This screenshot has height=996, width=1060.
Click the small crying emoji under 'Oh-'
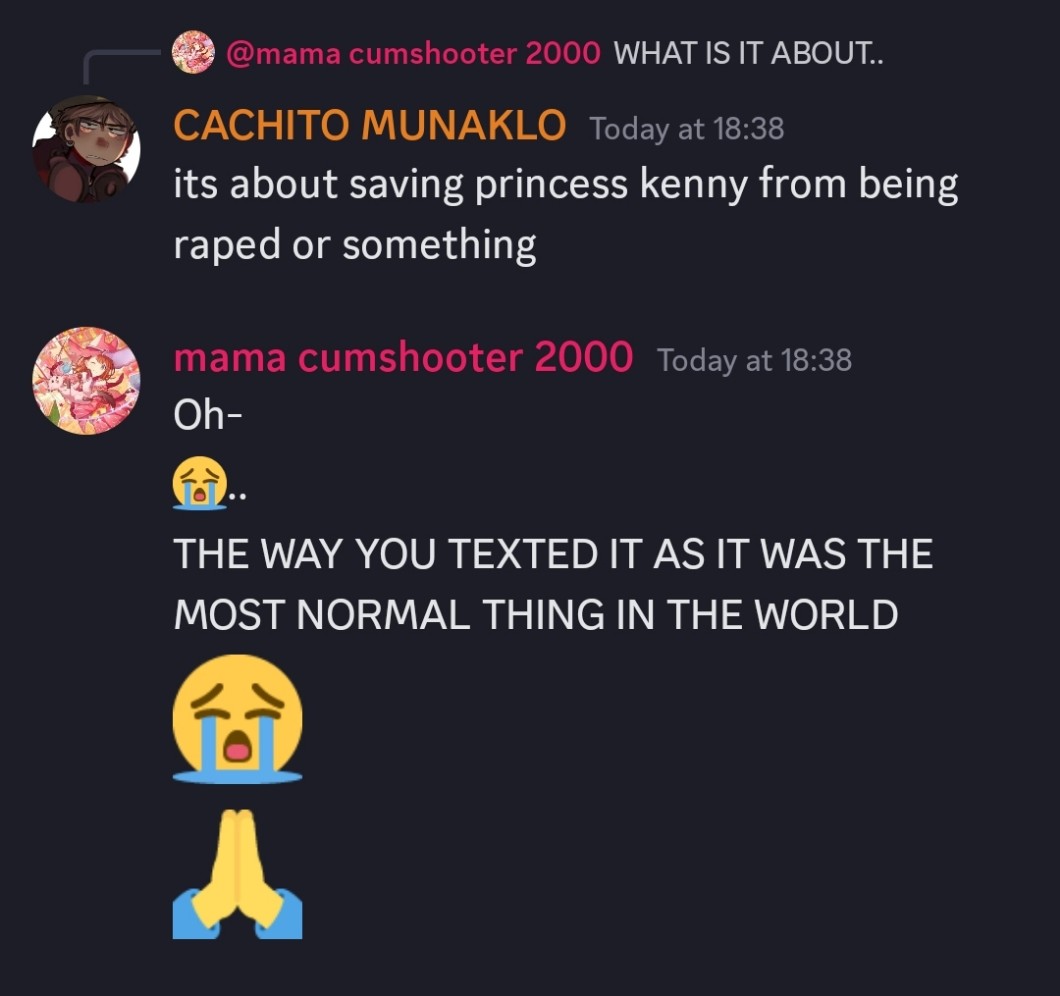199,485
